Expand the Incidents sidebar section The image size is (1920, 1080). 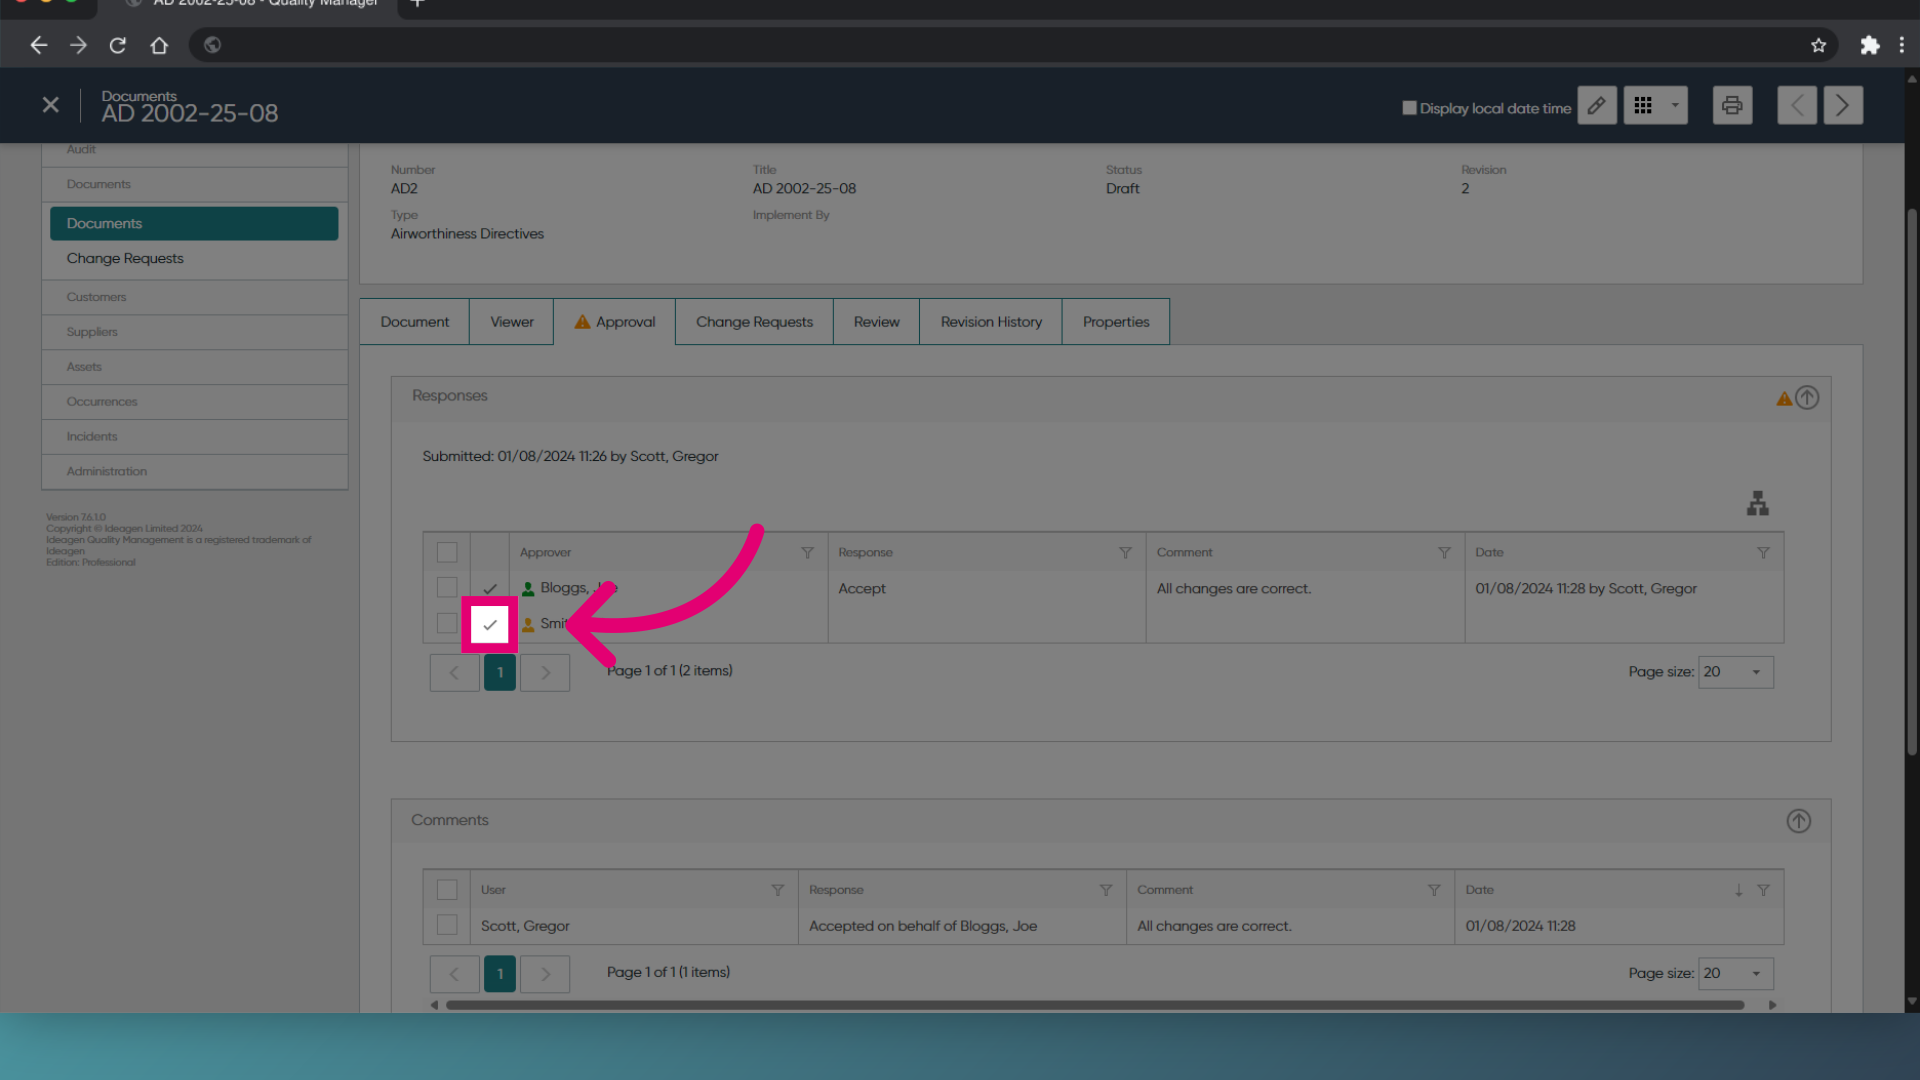point(194,437)
